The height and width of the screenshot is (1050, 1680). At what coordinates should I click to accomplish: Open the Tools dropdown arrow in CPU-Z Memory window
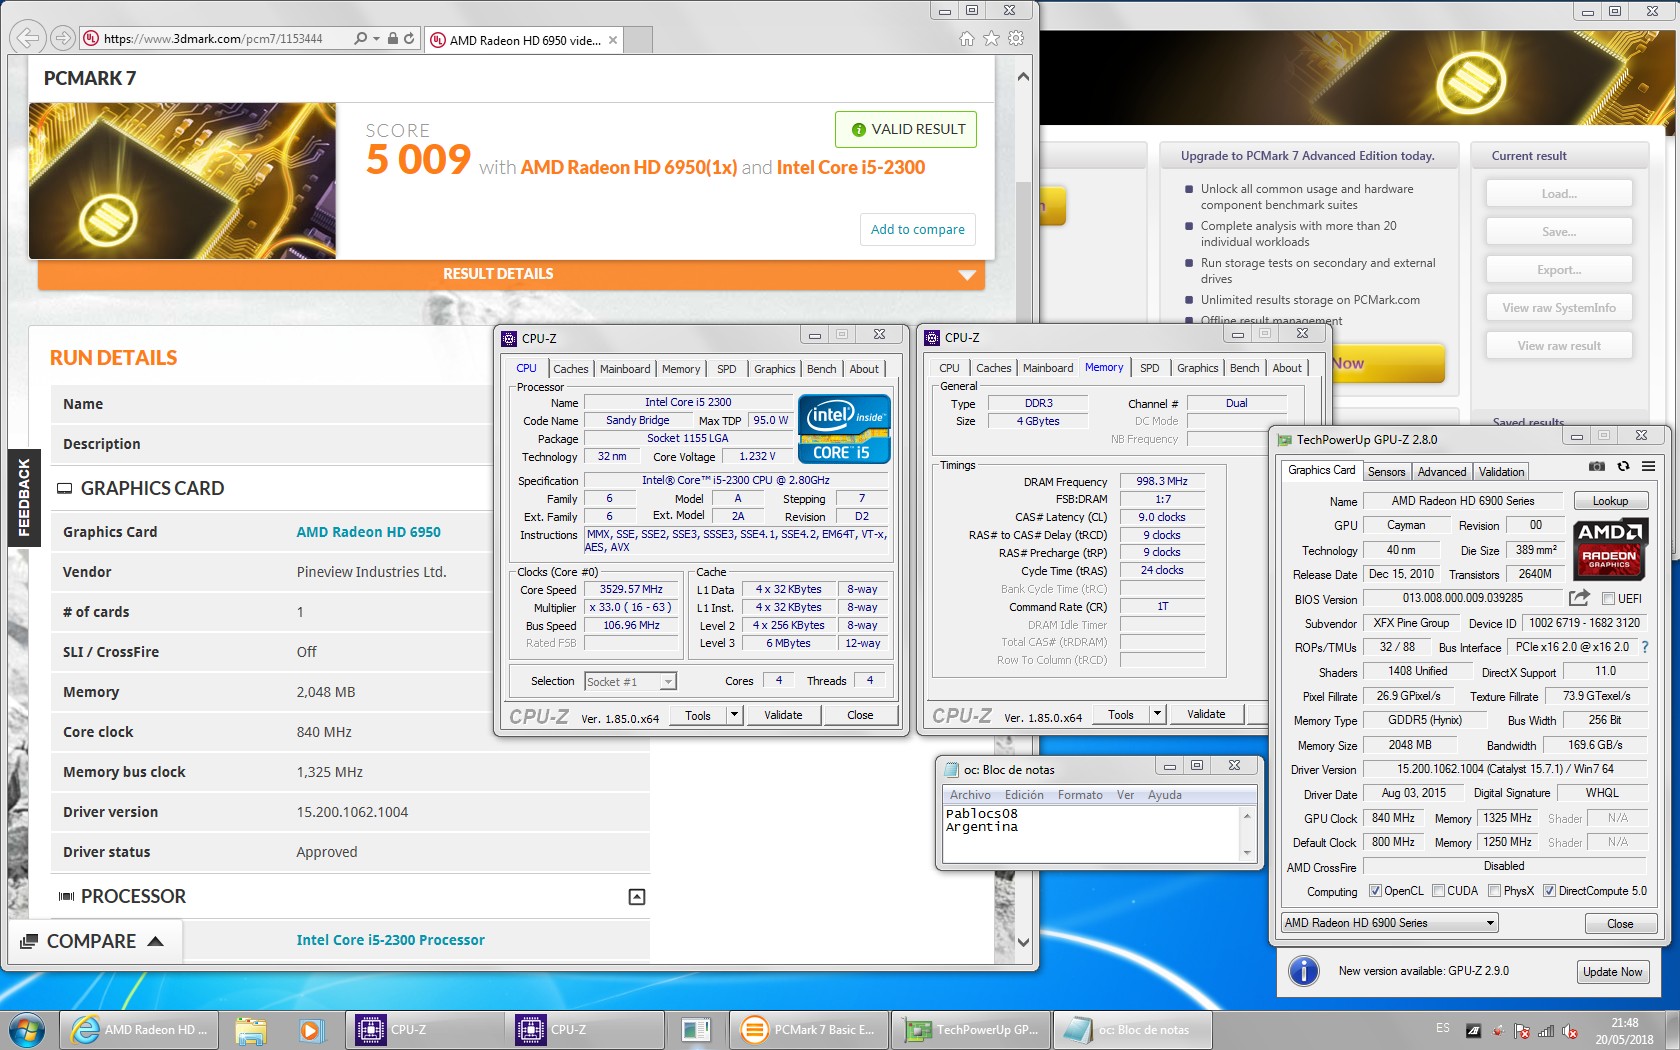point(1157,714)
